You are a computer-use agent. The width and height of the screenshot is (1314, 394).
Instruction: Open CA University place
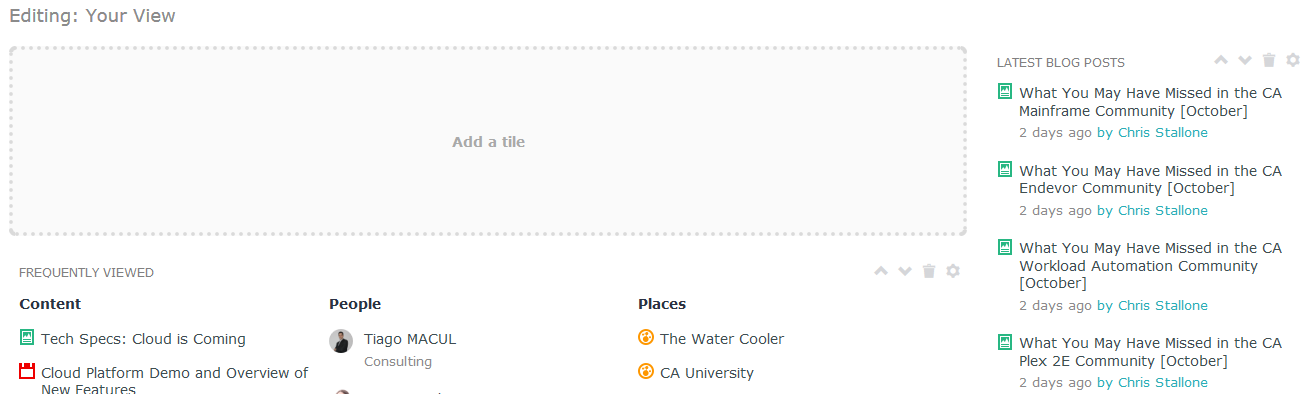tap(707, 373)
